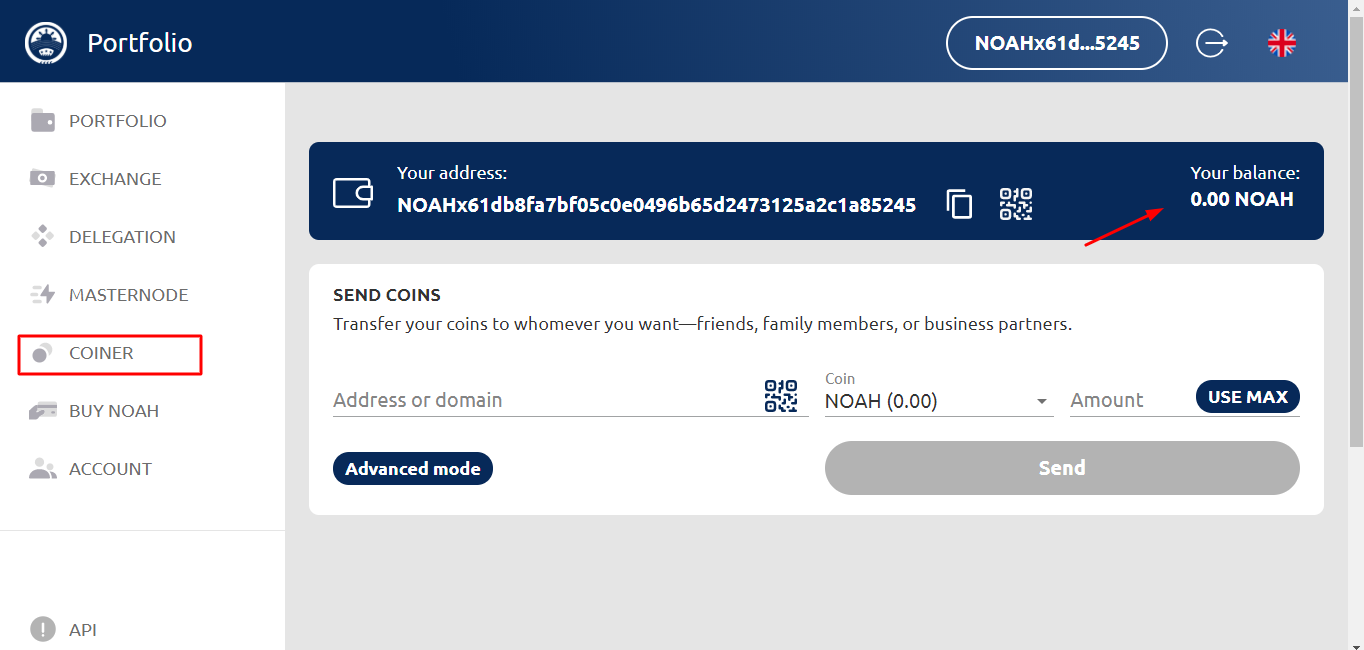Click the USE MAX button
This screenshot has height=650, width=1364.
click(x=1248, y=397)
